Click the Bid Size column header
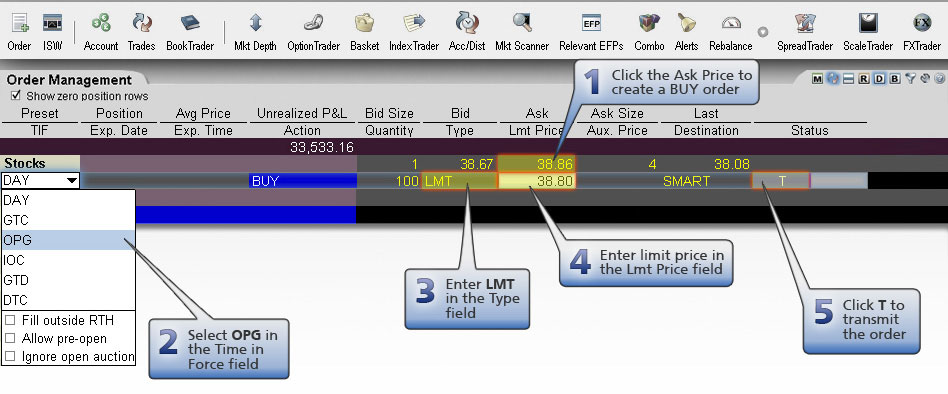The width and height of the screenshot is (948, 394). [389, 114]
